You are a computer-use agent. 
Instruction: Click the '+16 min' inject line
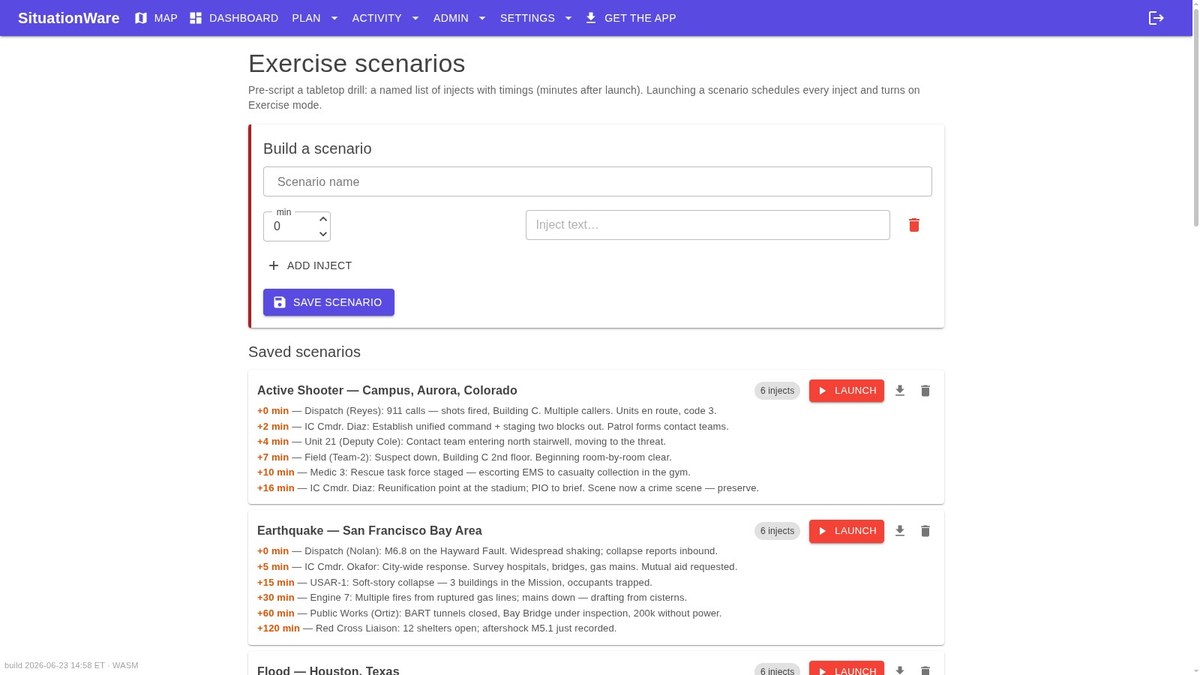click(508, 488)
